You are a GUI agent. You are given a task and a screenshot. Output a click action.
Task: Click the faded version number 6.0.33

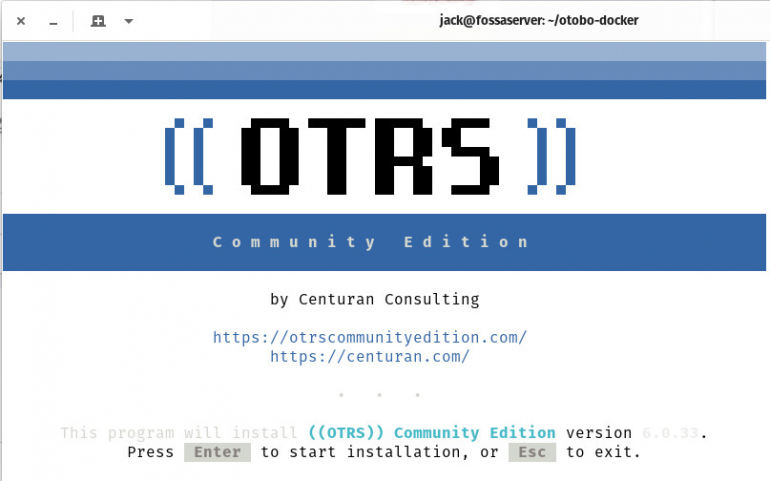point(670,433)
